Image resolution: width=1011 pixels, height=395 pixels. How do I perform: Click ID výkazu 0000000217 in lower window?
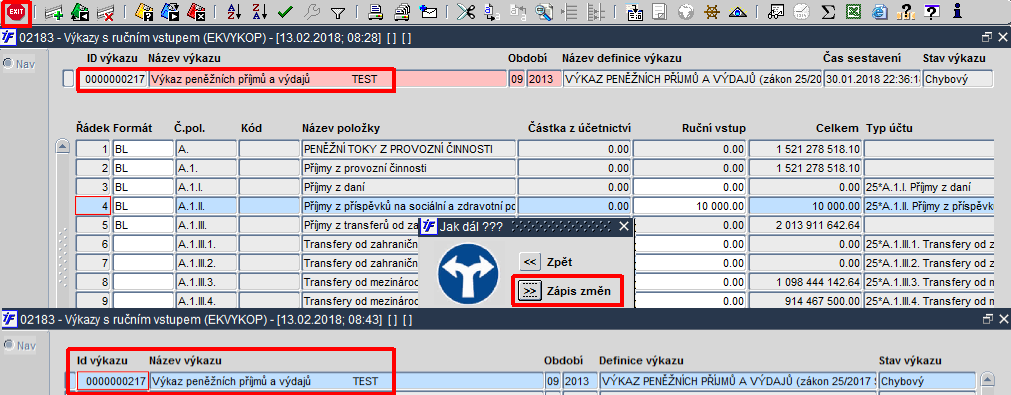coord(113,381)
